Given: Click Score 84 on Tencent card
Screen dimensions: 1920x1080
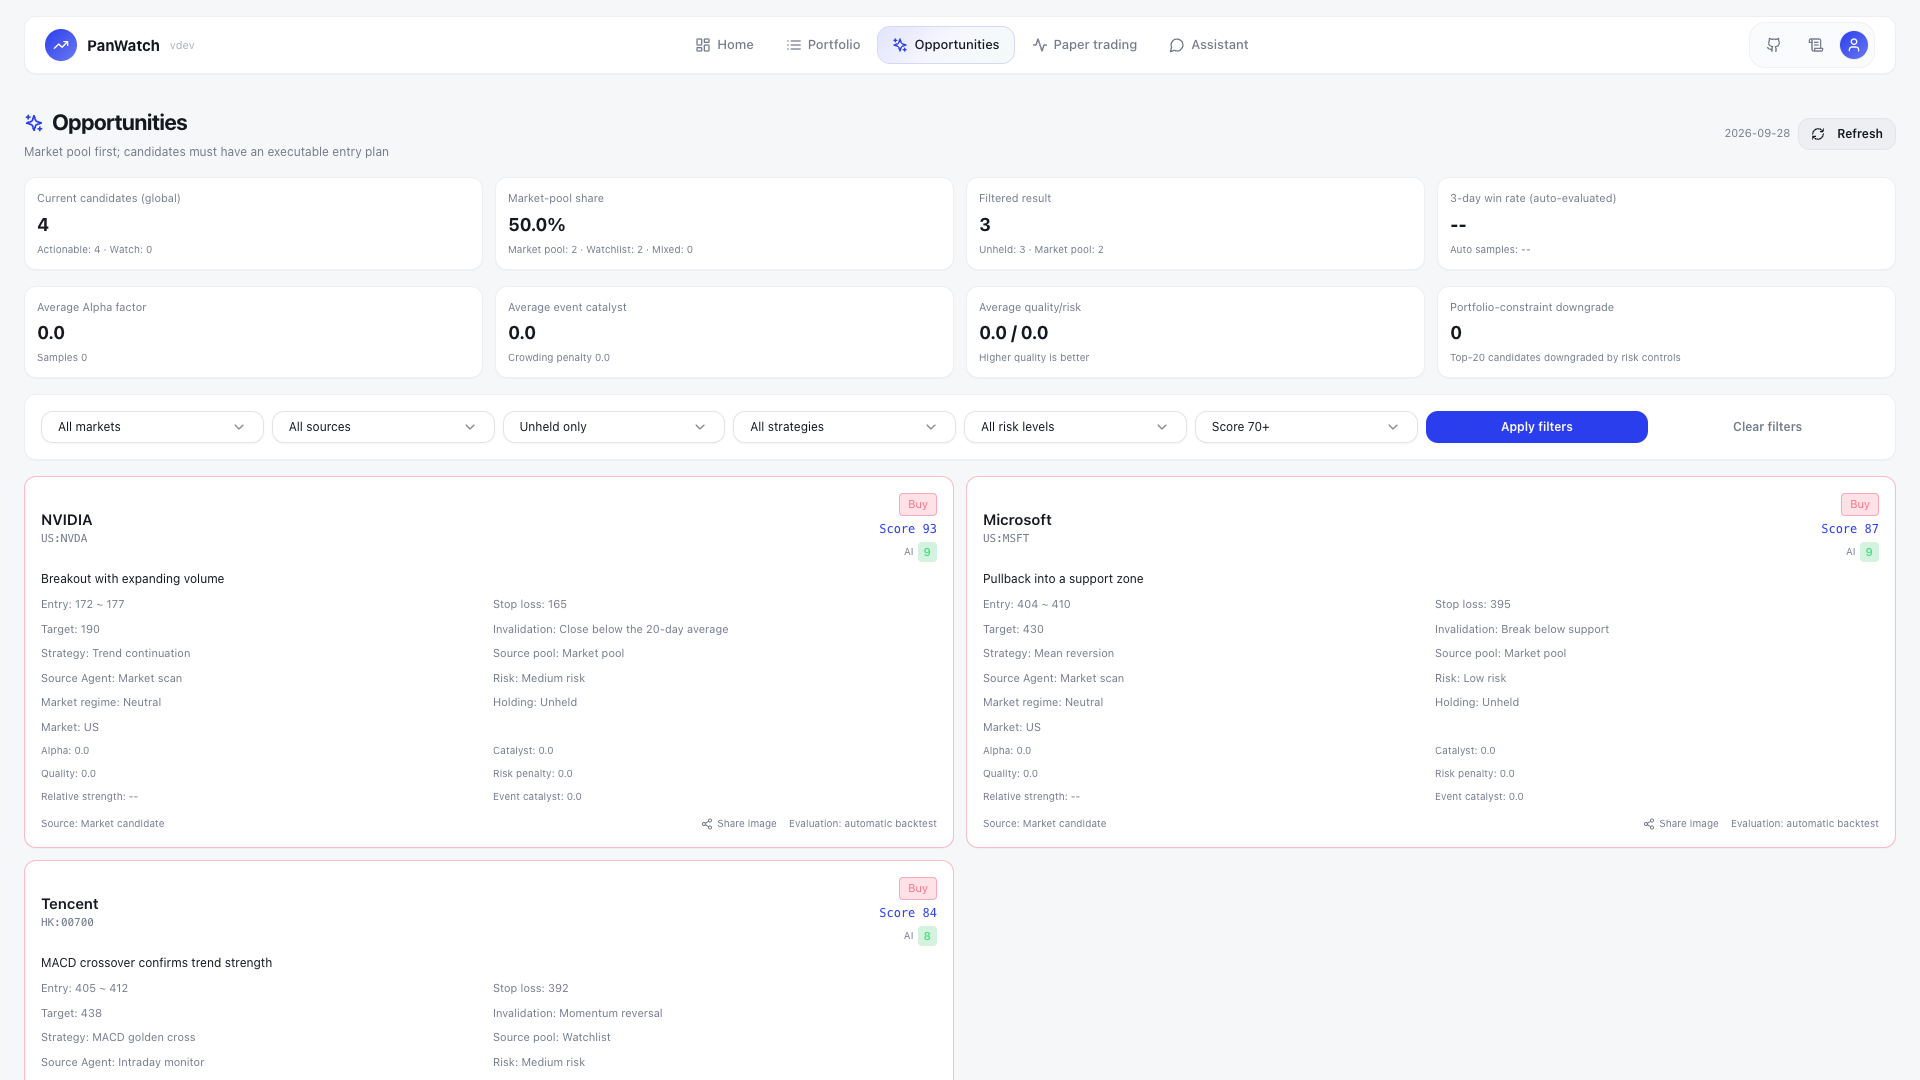Looking at the screenshot, I should 908,913.
